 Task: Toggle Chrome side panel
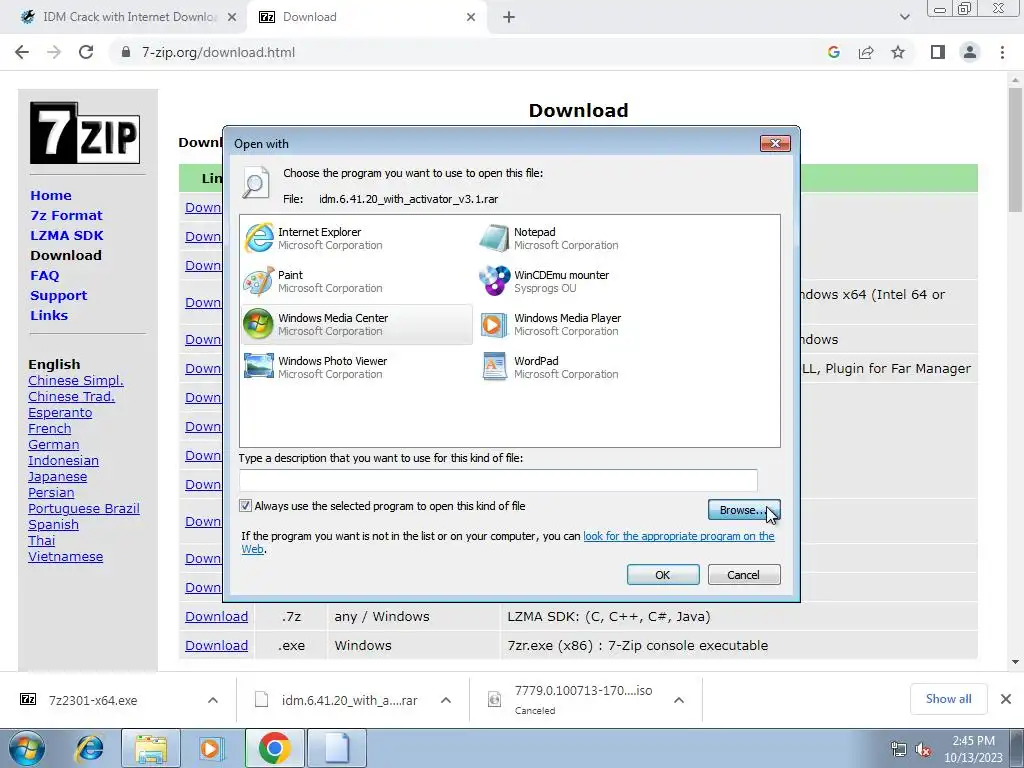(938, 52)
